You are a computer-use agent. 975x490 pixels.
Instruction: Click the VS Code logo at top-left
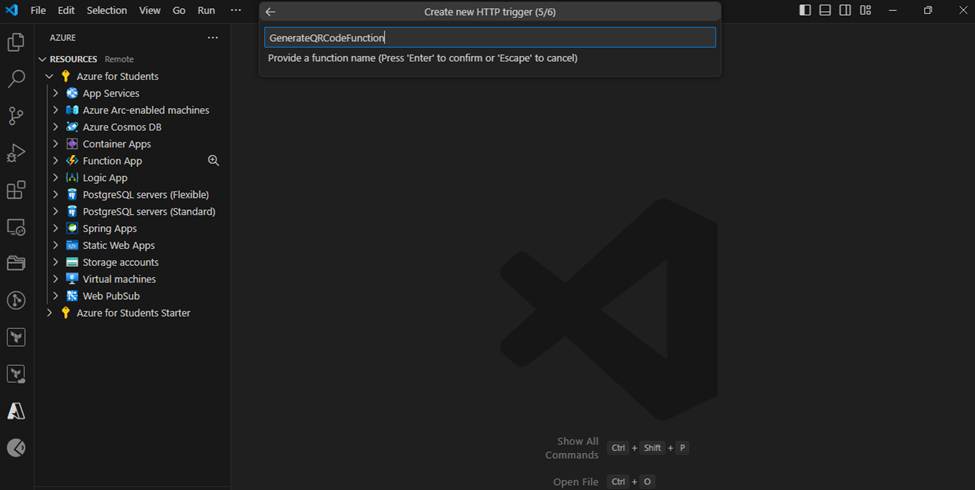(x=12, y=10)
